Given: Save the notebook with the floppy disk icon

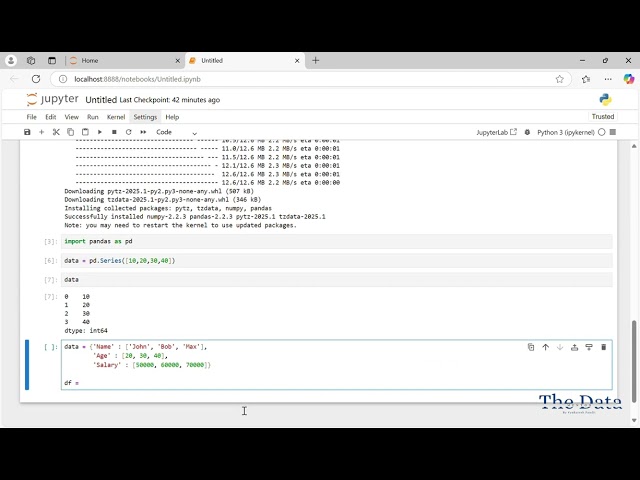Looking at the screenshot, I should point(27,132).
